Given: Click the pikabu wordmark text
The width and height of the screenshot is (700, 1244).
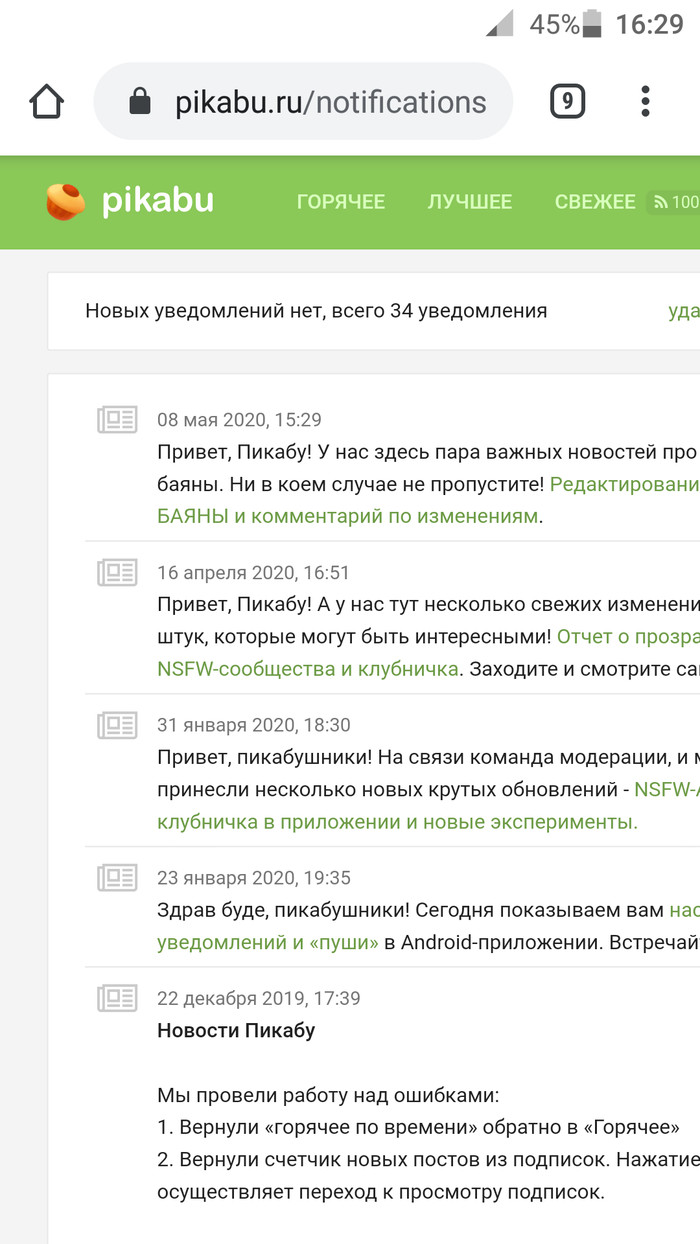Looking at the screenshot, I should click(158, 201).
